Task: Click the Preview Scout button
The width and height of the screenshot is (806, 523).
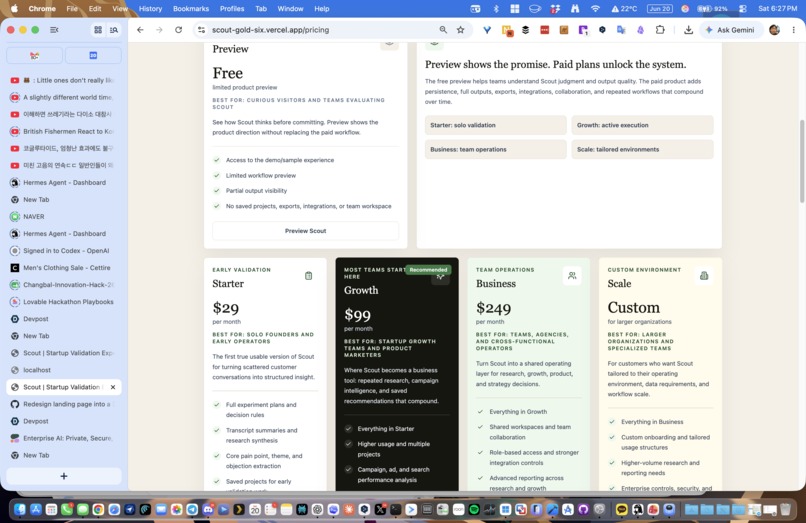Action: coord(305,231)
